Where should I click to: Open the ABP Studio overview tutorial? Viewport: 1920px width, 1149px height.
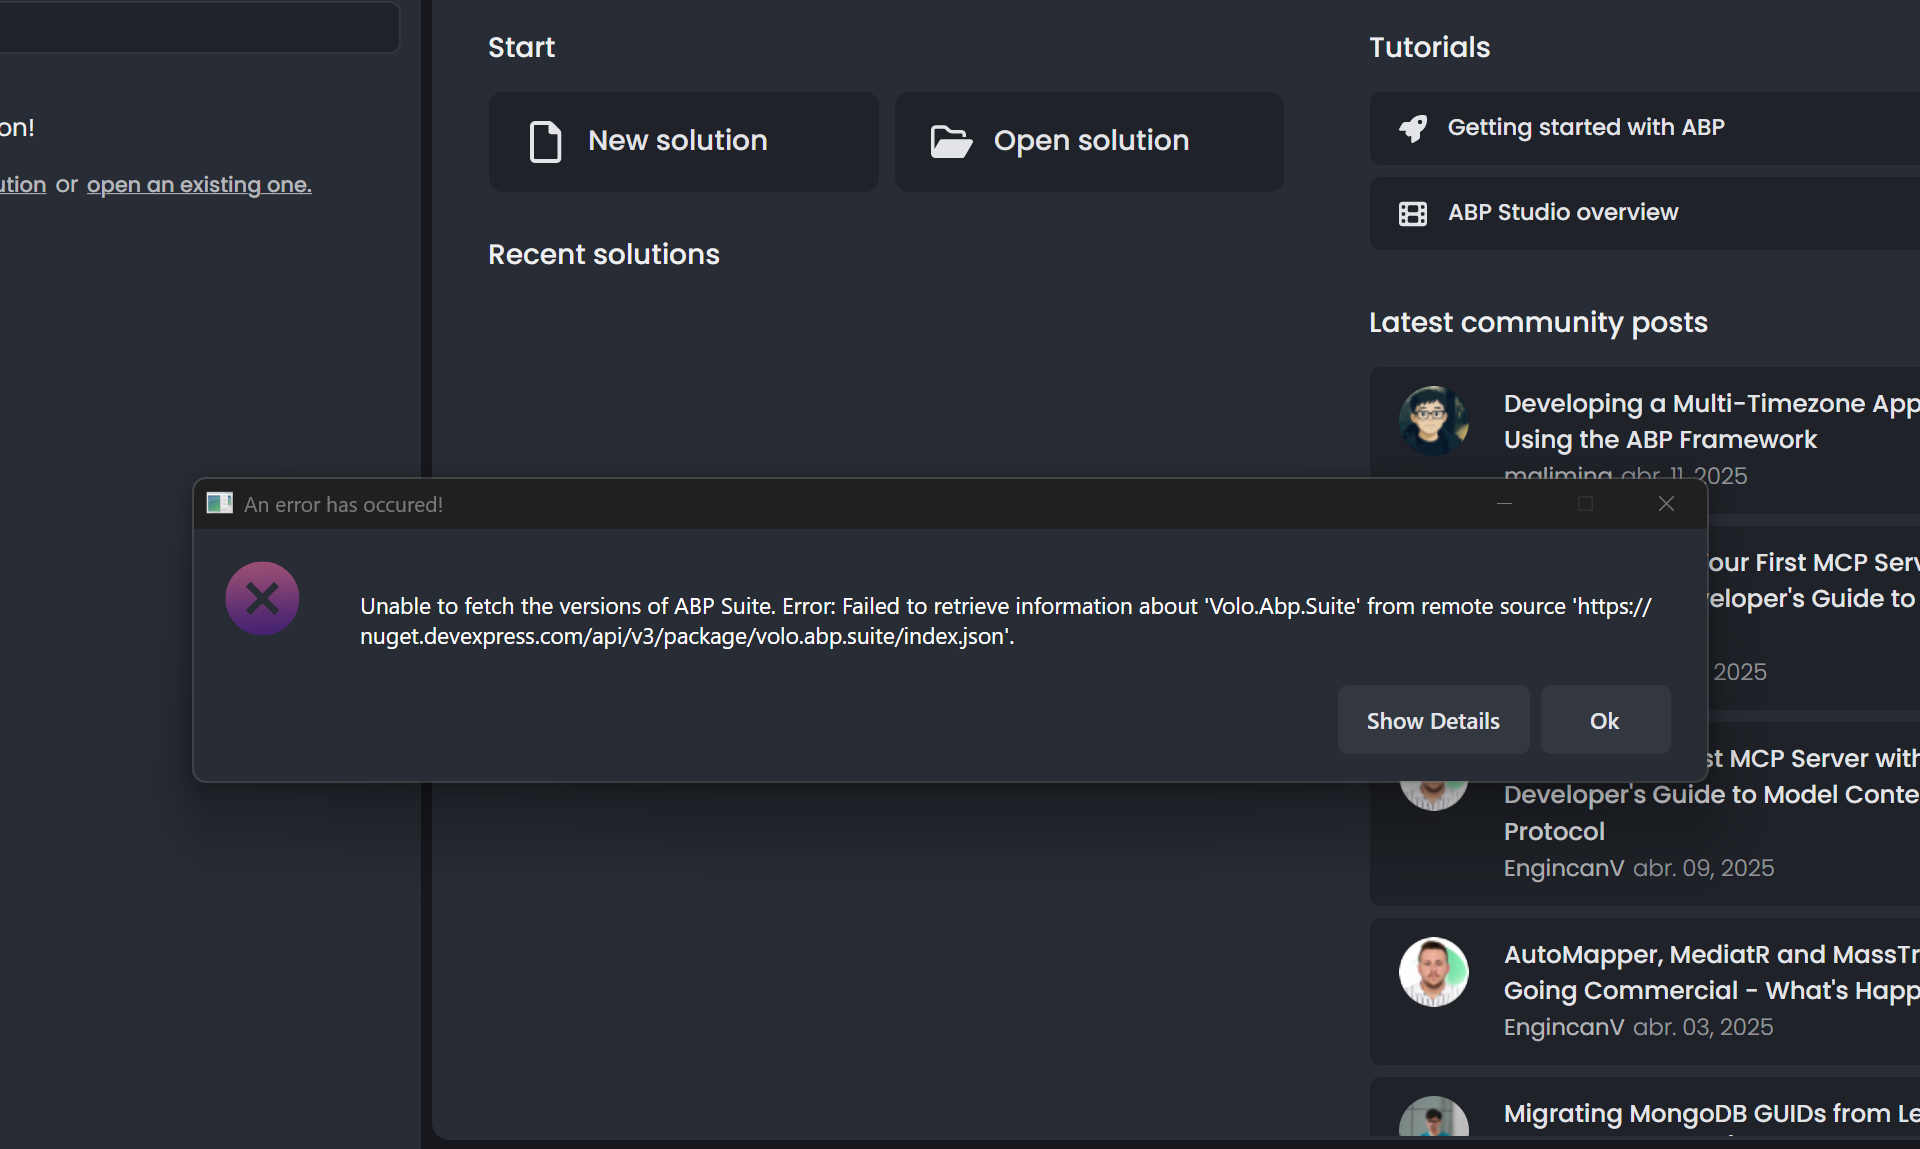[1563, 213]
